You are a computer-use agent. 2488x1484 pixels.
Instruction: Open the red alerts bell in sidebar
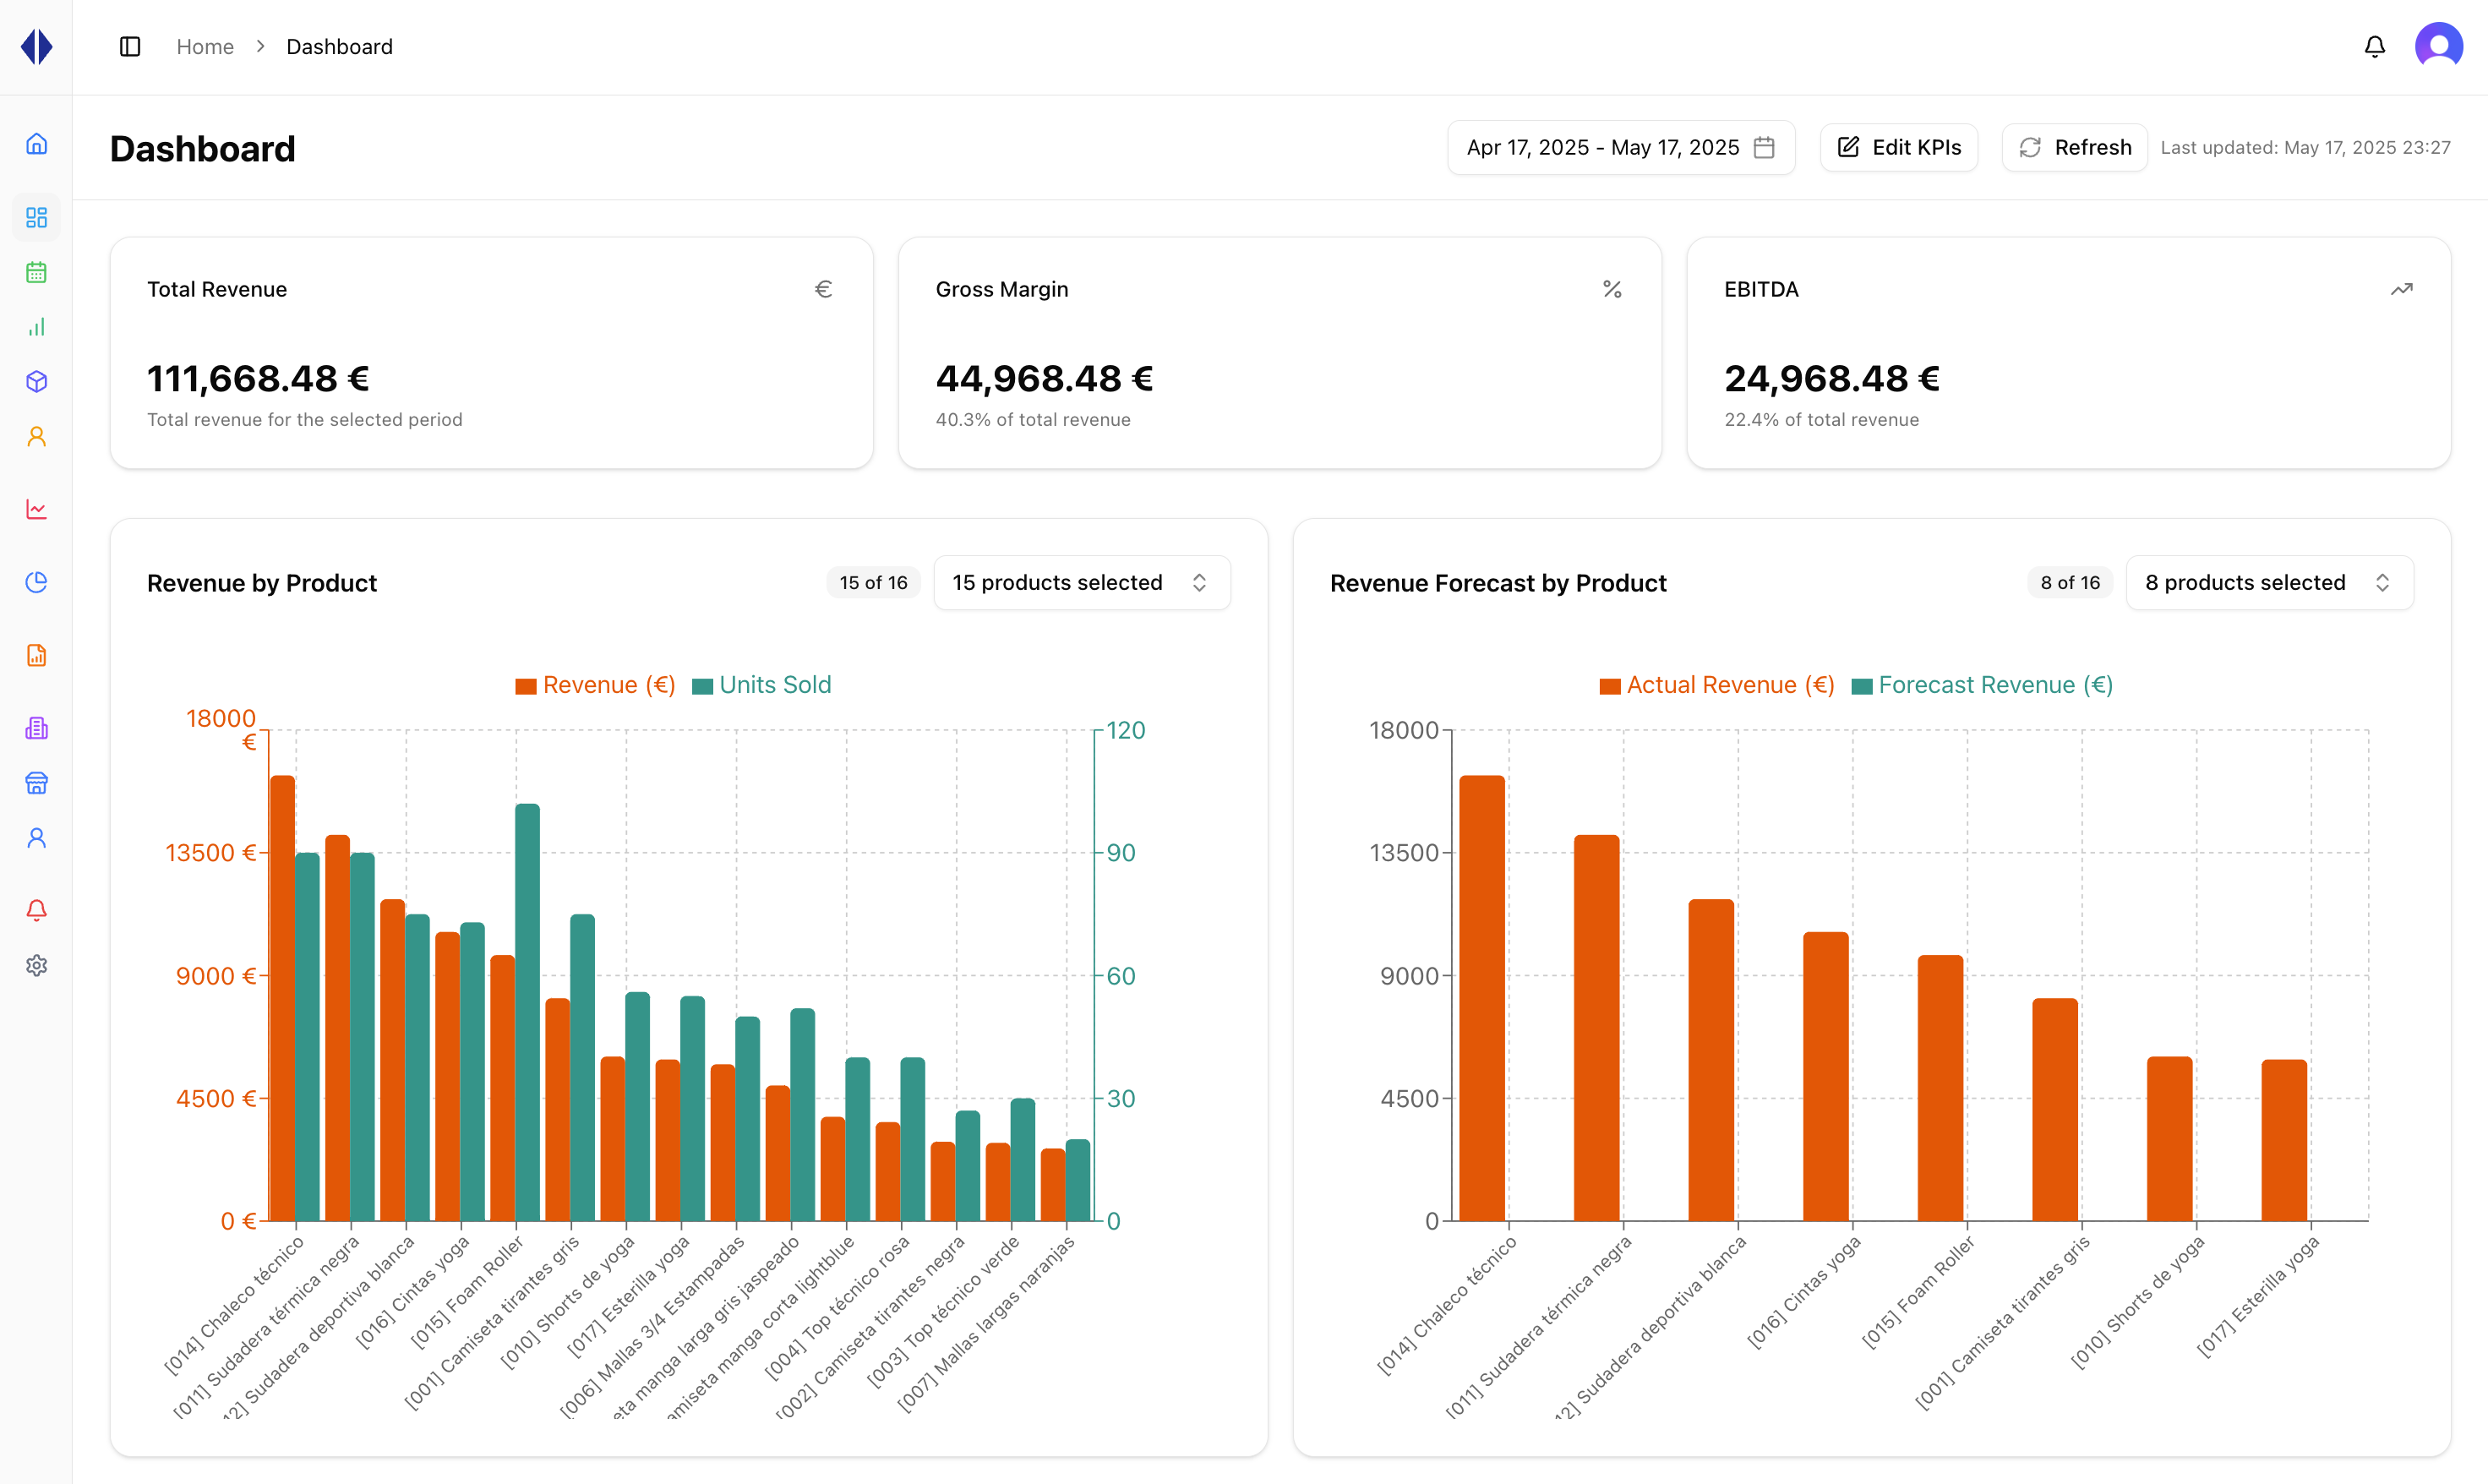coord(37,910)
